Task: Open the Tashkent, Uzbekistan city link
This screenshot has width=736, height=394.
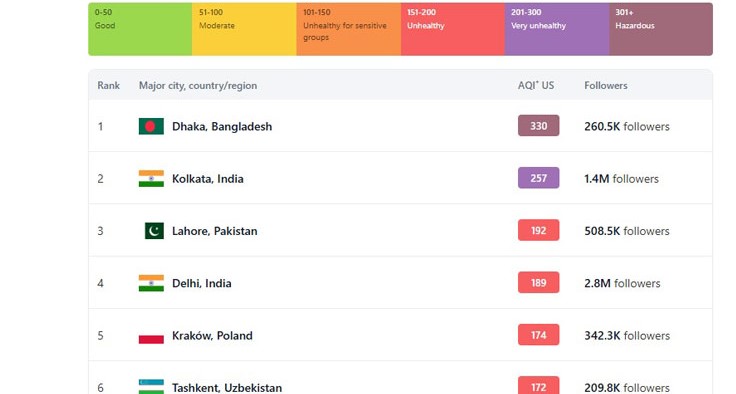Action: coord(227,388)
